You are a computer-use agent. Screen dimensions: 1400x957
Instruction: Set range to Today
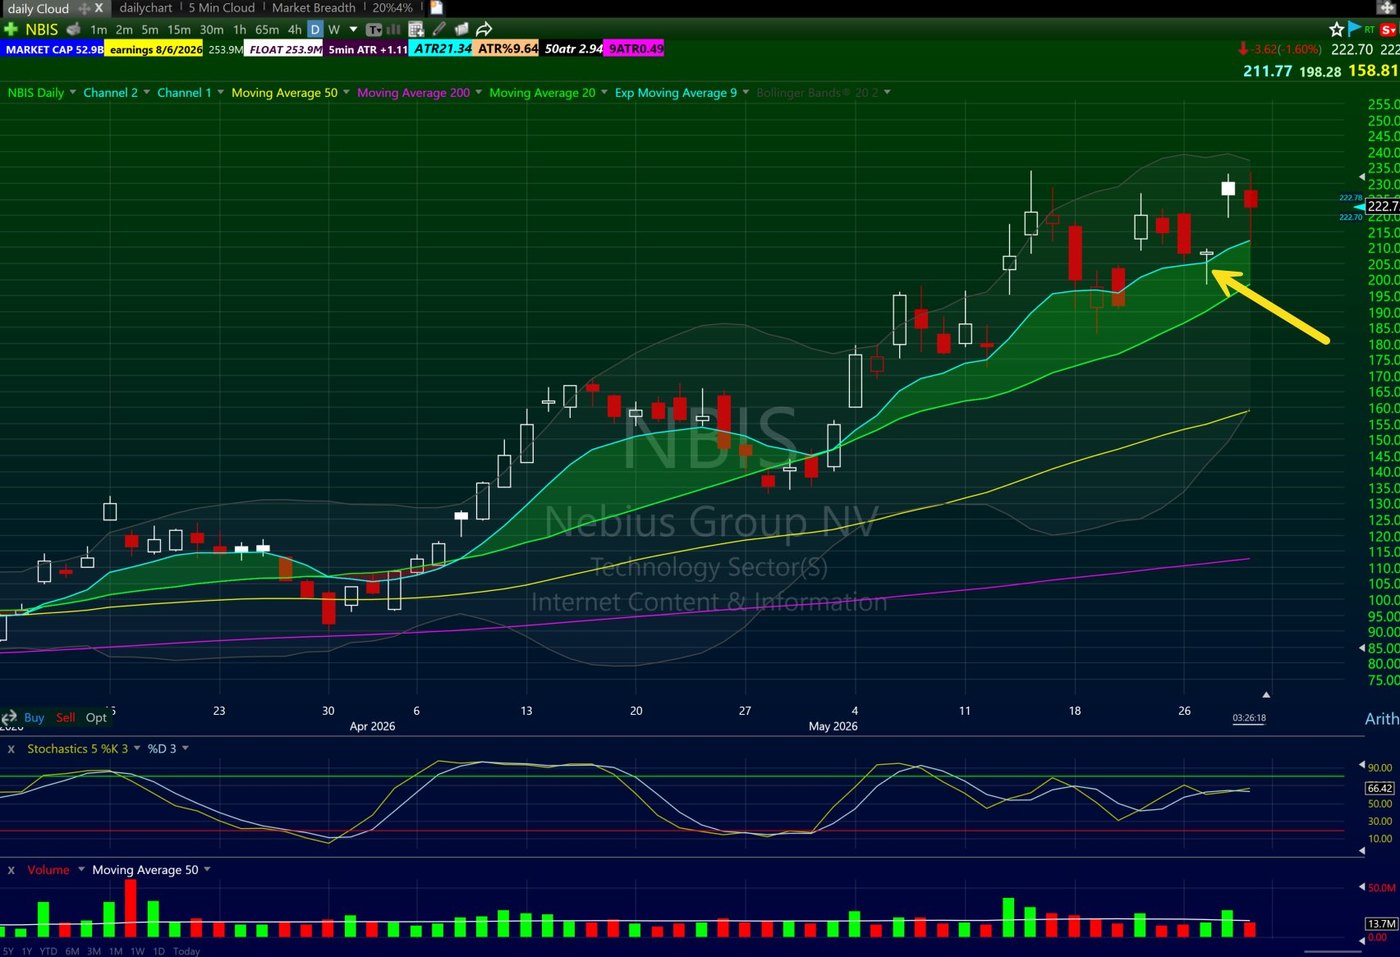(x=186, y=951)
